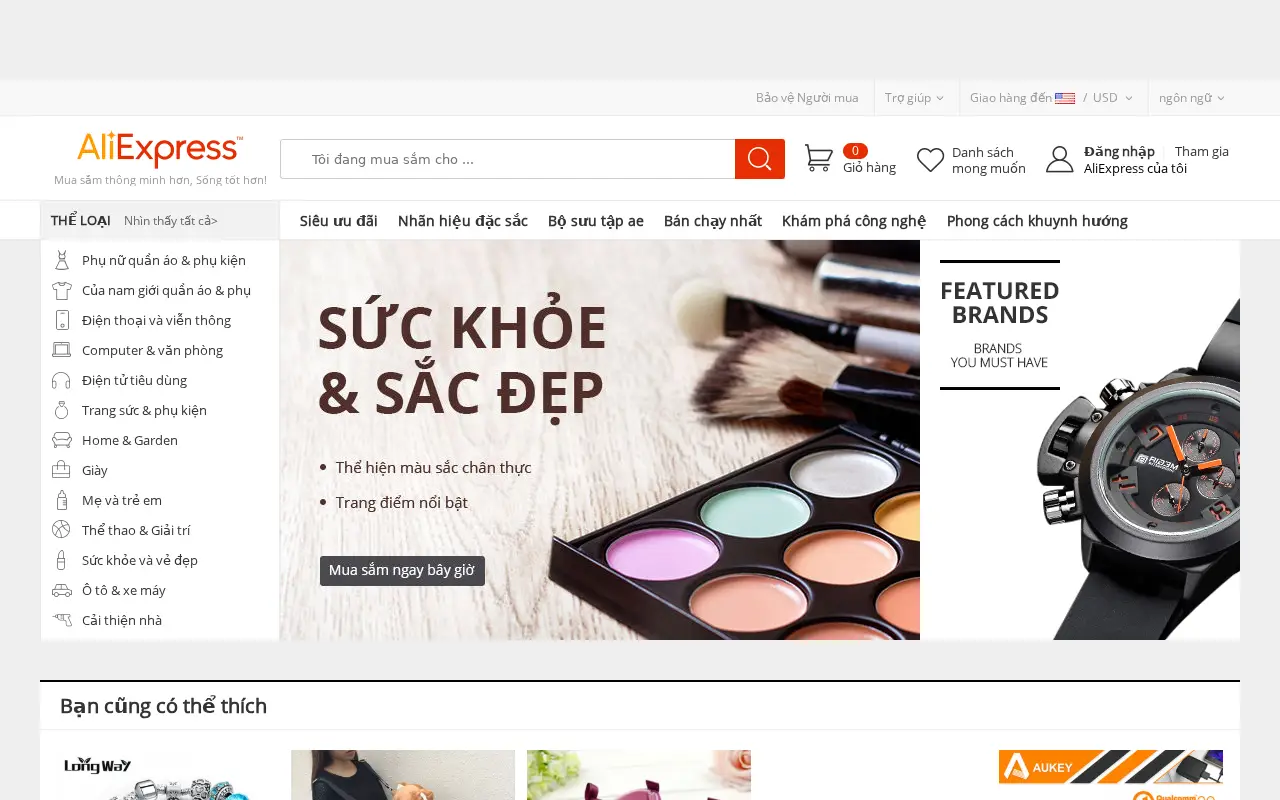Click the bag icon for Giày
1280x800 pixels.
point(62,470)
